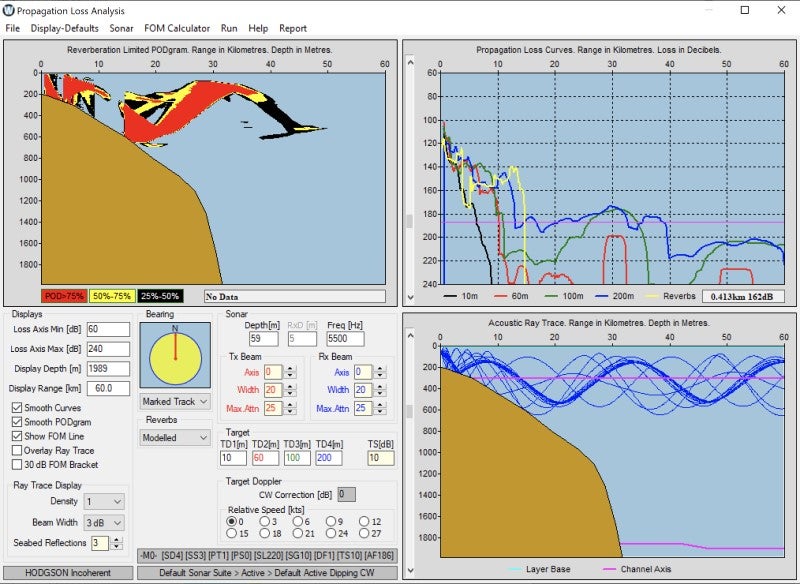Viewport: 800px width, 584px height.
Task: Open the FOM Calculator menu
Action: pos(176,28)
